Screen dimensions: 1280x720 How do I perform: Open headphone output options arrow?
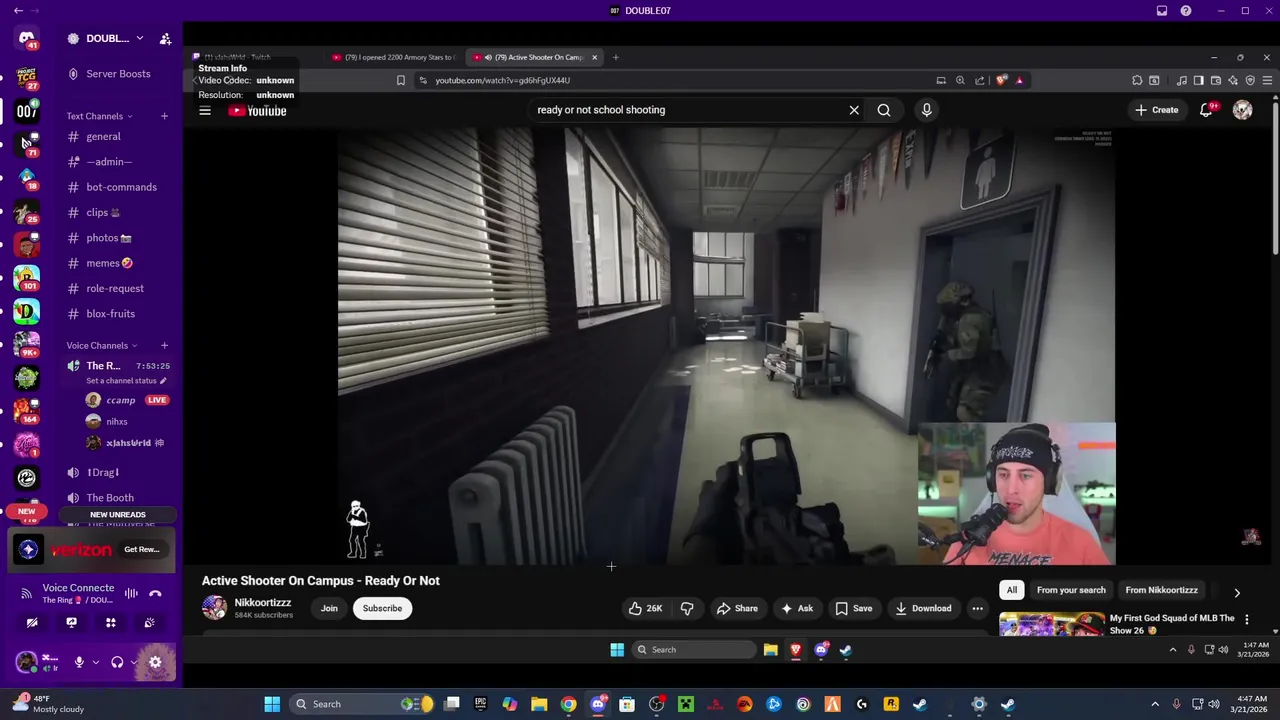[134, 662]
